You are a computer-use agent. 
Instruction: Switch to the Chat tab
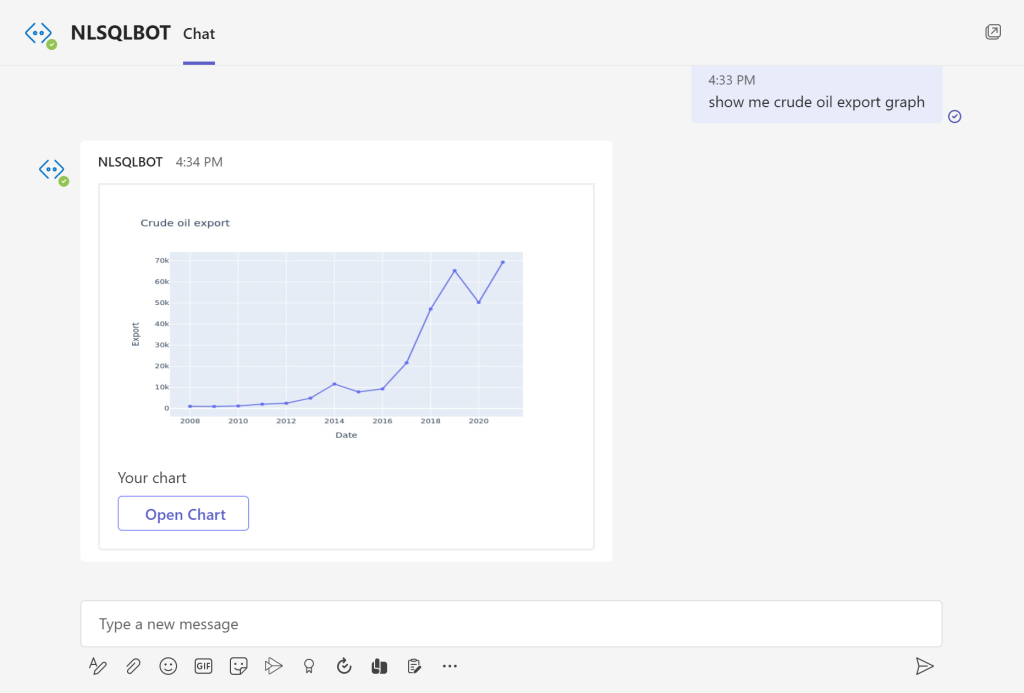(x=199, y=34)
